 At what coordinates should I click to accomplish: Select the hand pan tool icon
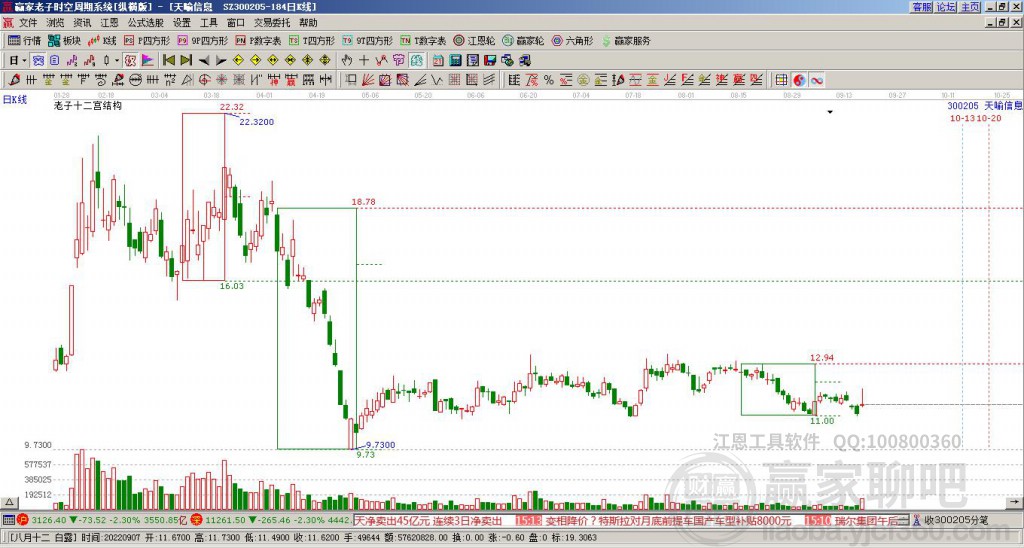coord(347,60)
